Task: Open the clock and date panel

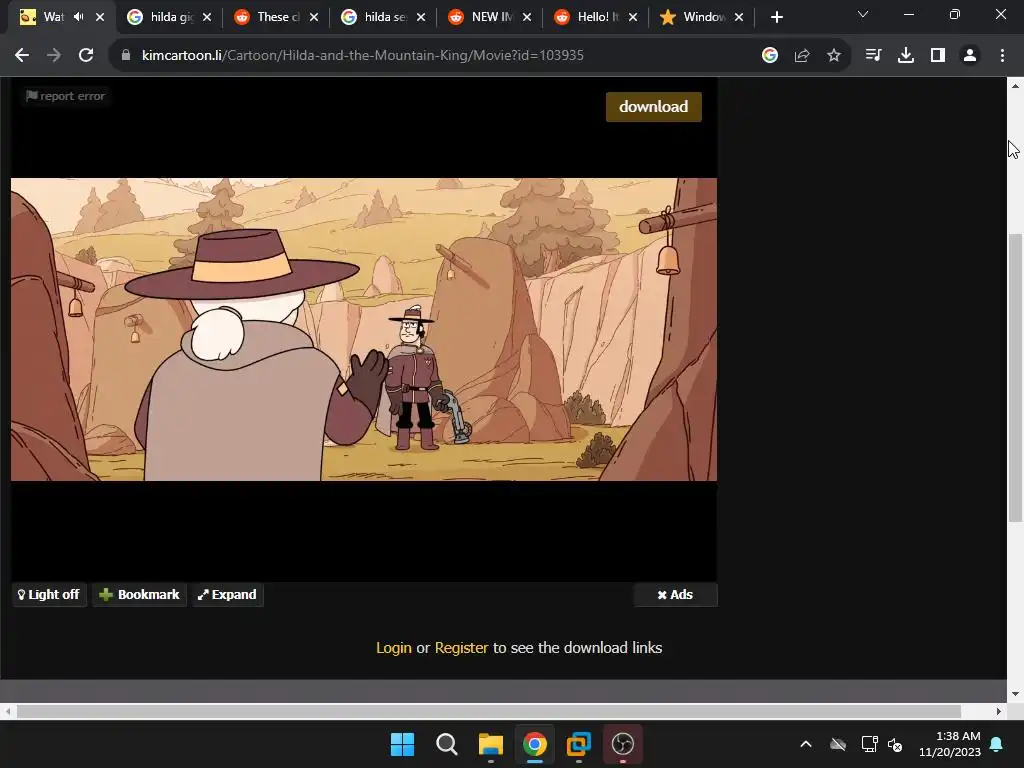Action: [x=950, y=744]
